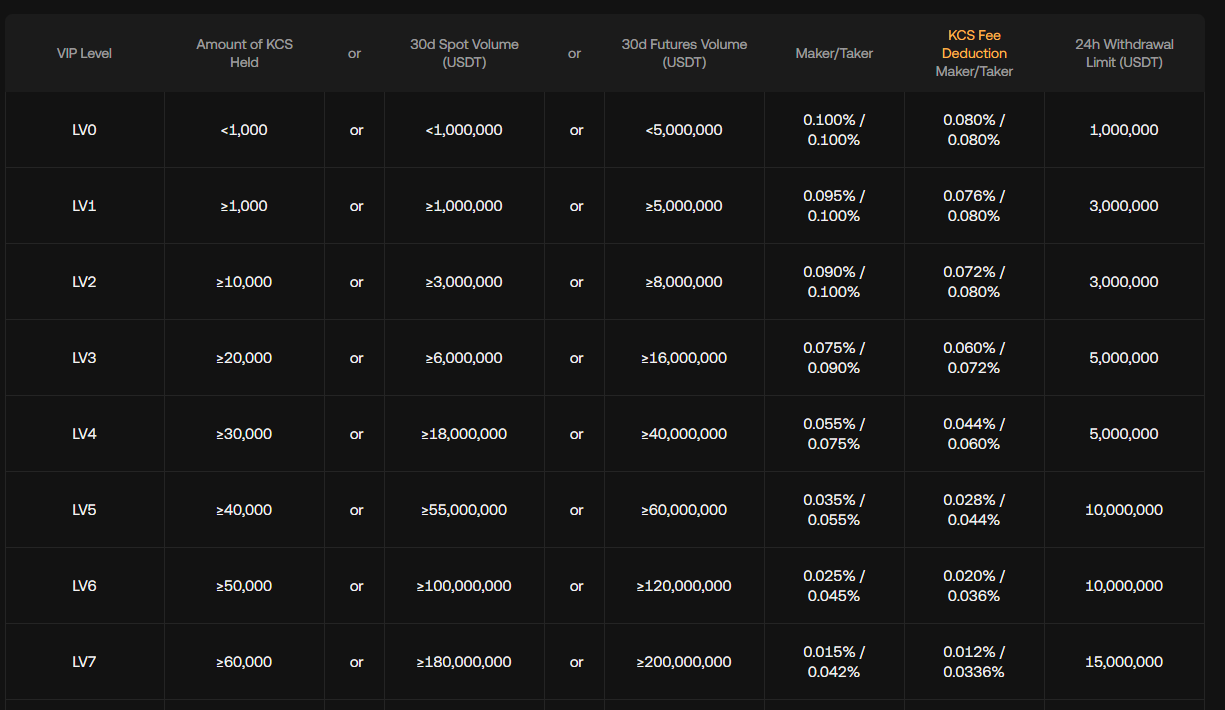Click the LV0 level cell
The height and width of the screenshot is (710, 1225).
[x=84, y=130]
